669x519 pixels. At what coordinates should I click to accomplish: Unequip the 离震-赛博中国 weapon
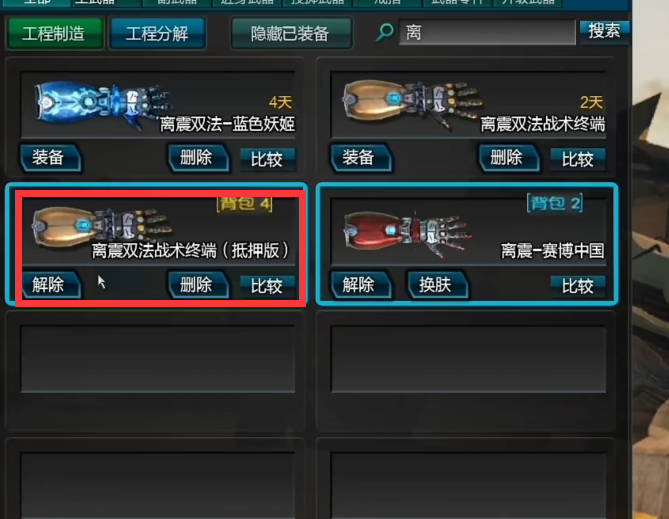(361, 284)
